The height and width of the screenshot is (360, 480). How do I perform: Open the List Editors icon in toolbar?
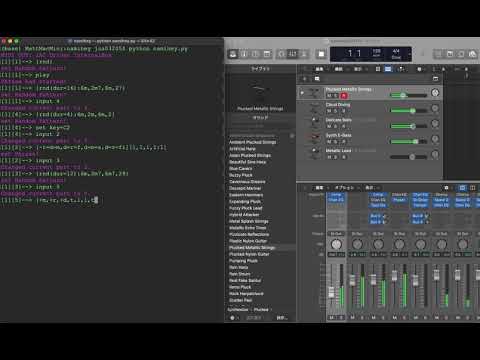click(x=439, y=54)
